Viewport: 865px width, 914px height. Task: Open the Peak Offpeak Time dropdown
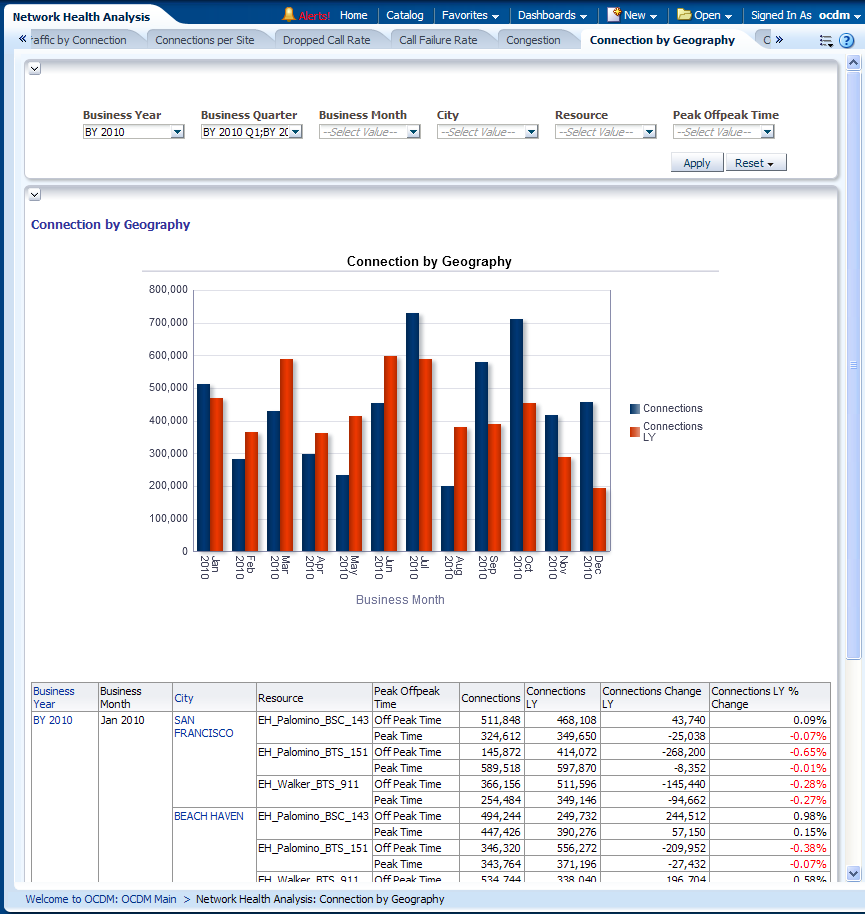click(767, 132)
